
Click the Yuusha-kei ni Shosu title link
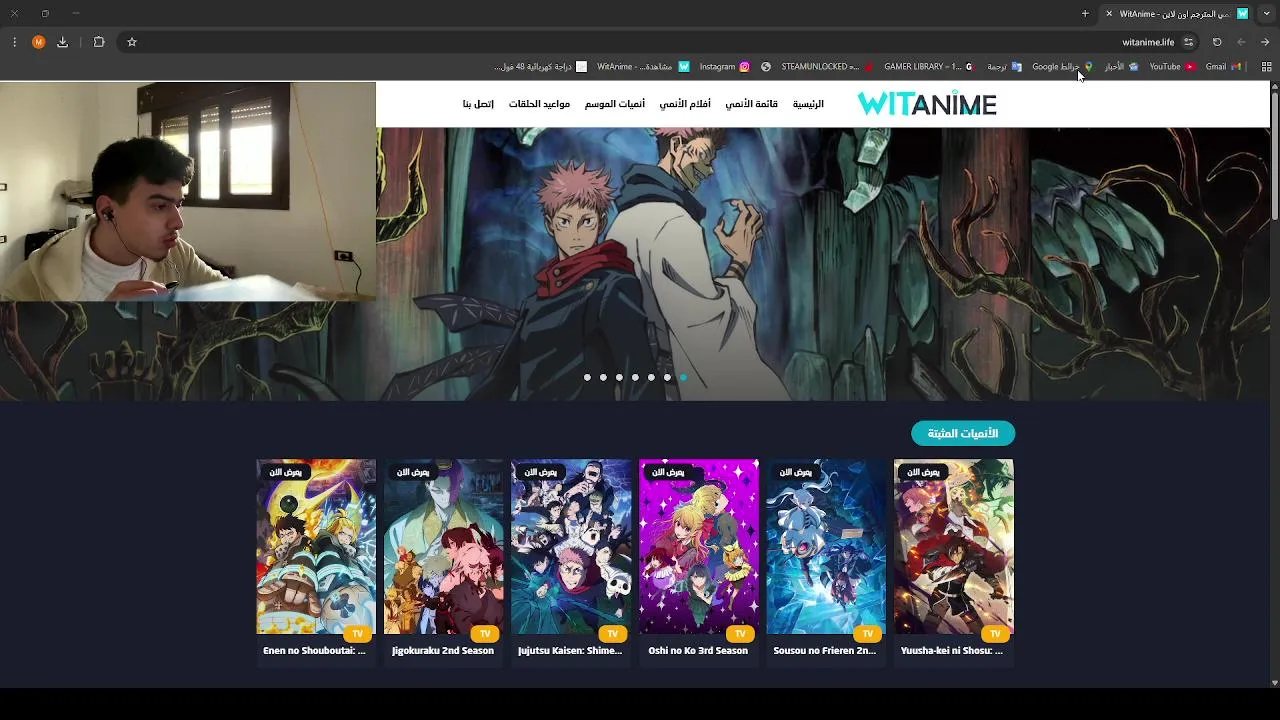pyautogui.click(x=952, y=651)
